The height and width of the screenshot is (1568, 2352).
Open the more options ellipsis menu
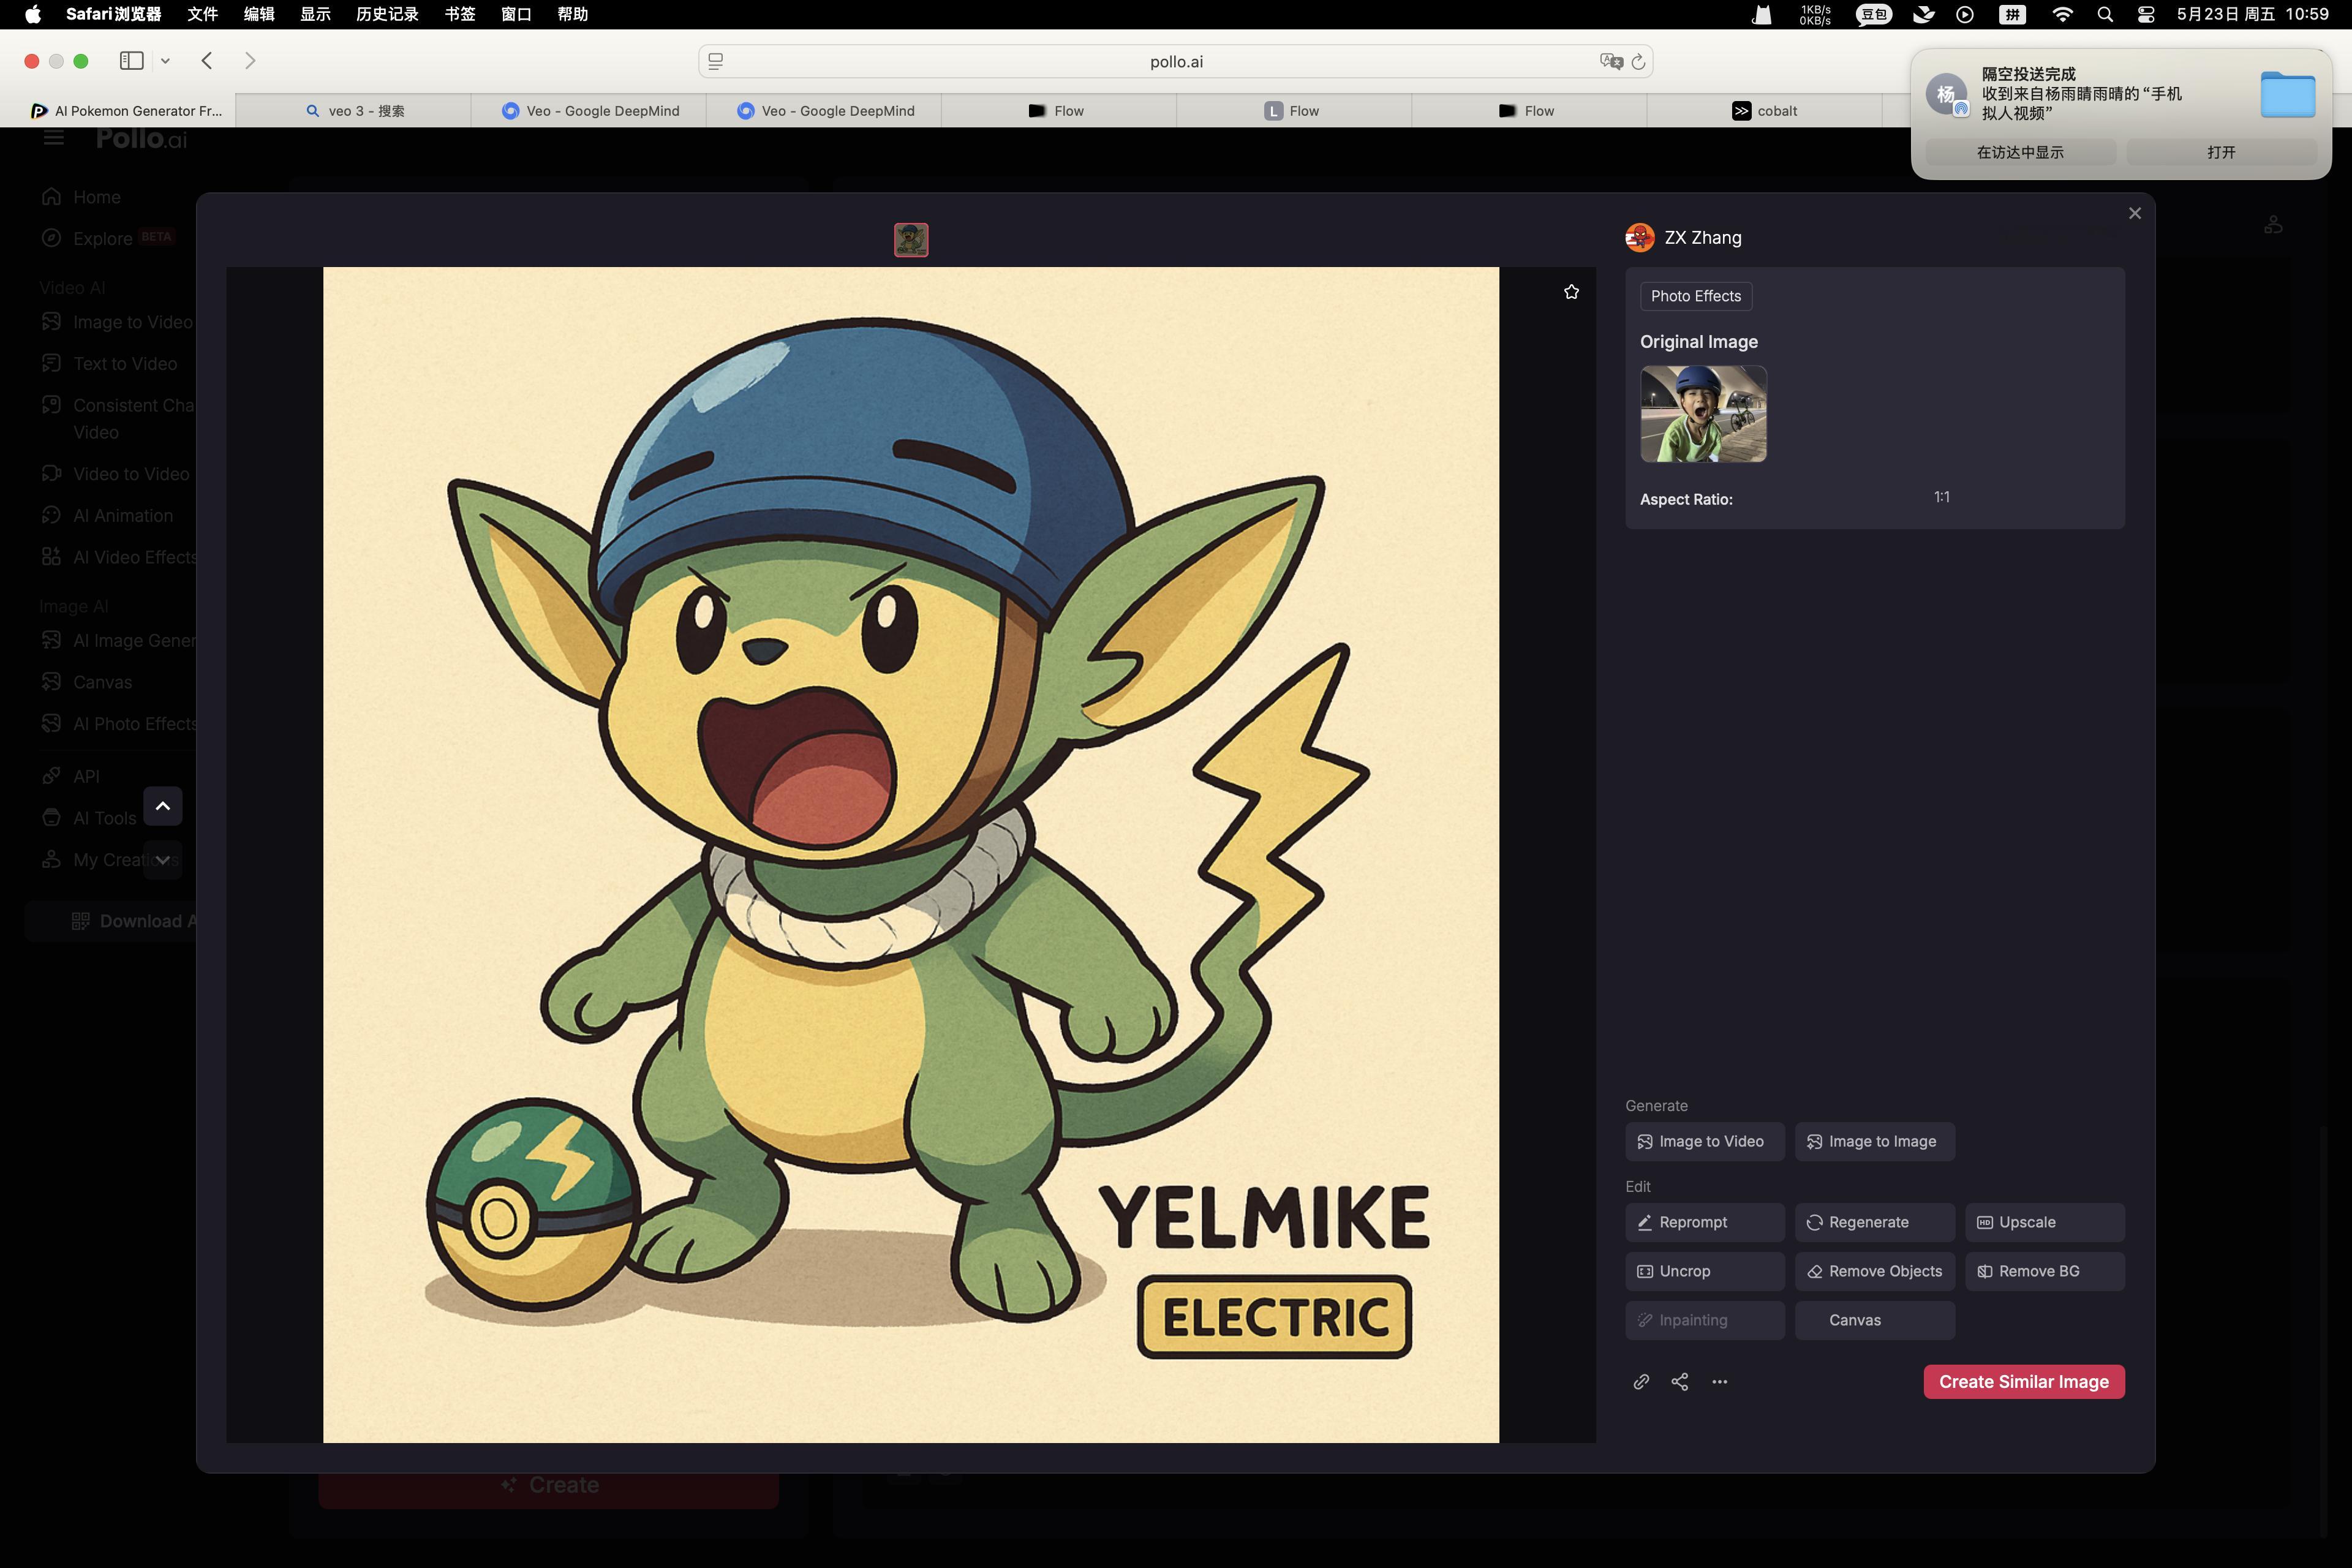1719,1381
